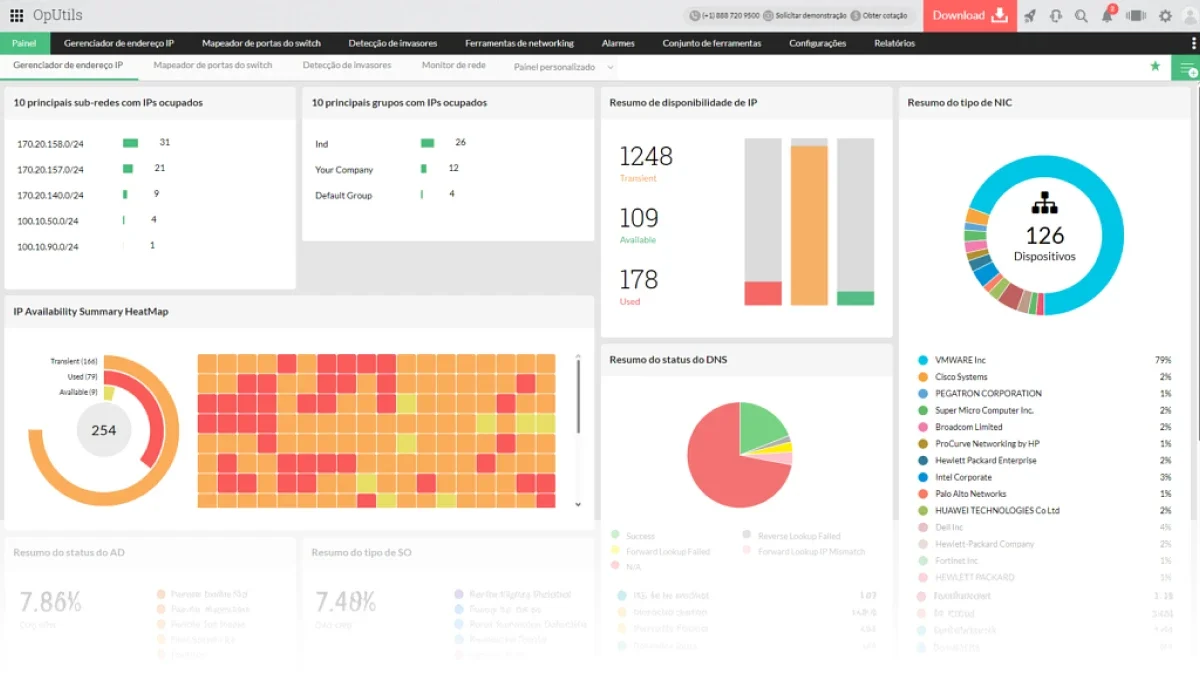Open the apps grid menu beside OpUtils
This screenshot has height=675, width=1200.
[x=16, y=16]
